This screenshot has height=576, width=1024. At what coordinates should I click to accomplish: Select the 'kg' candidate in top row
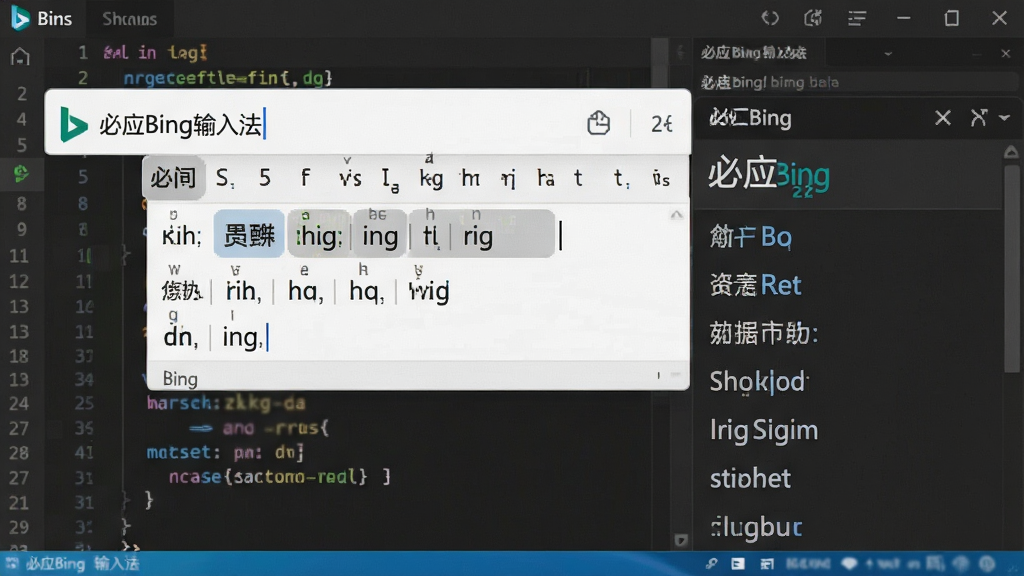431,178
